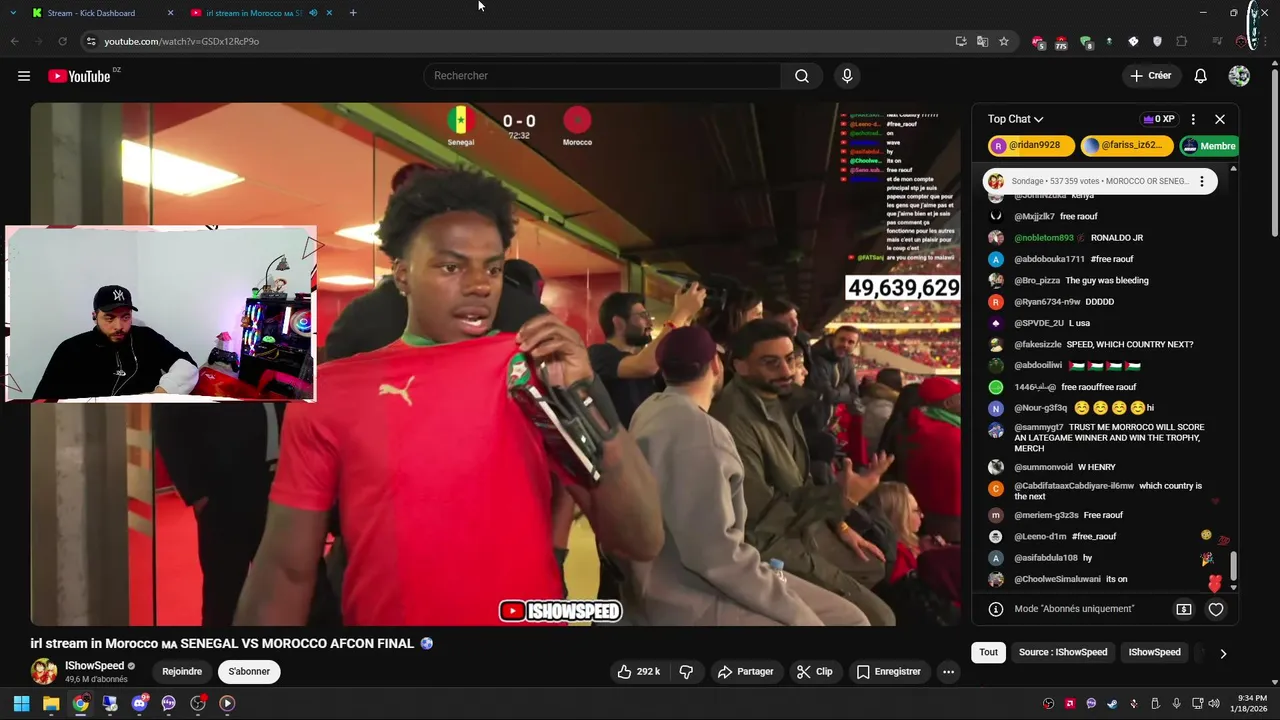Close the Kick Dashboard tab

[x=170, y=13]
